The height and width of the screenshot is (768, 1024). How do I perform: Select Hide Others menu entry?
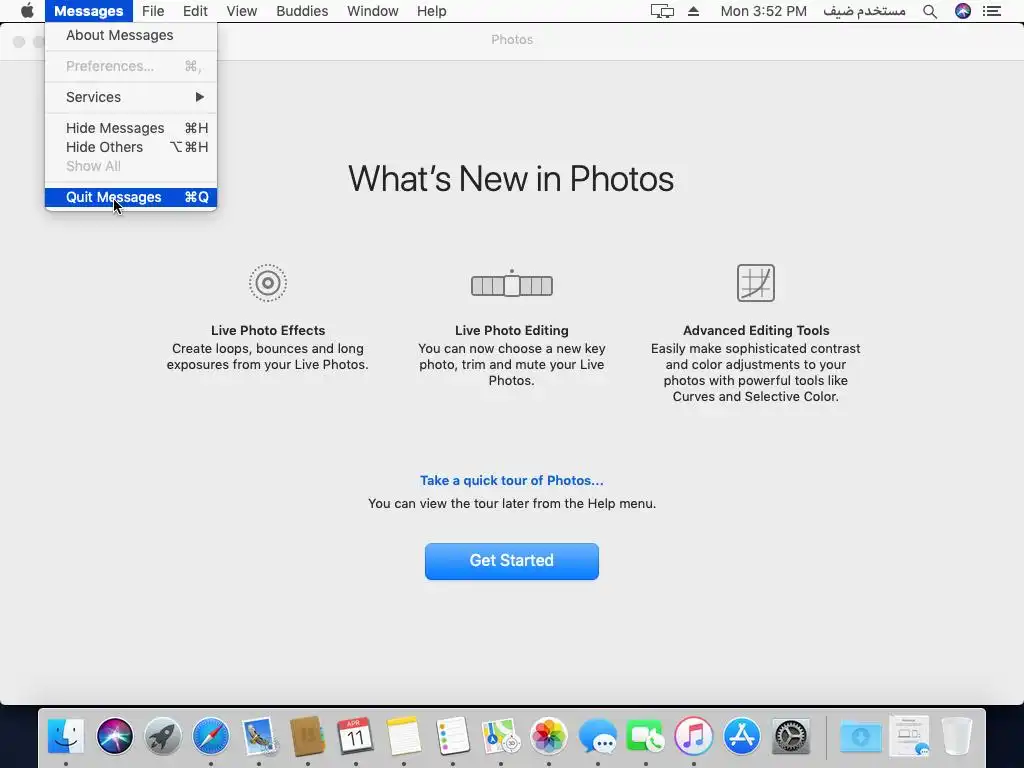(x=131, y=147)
